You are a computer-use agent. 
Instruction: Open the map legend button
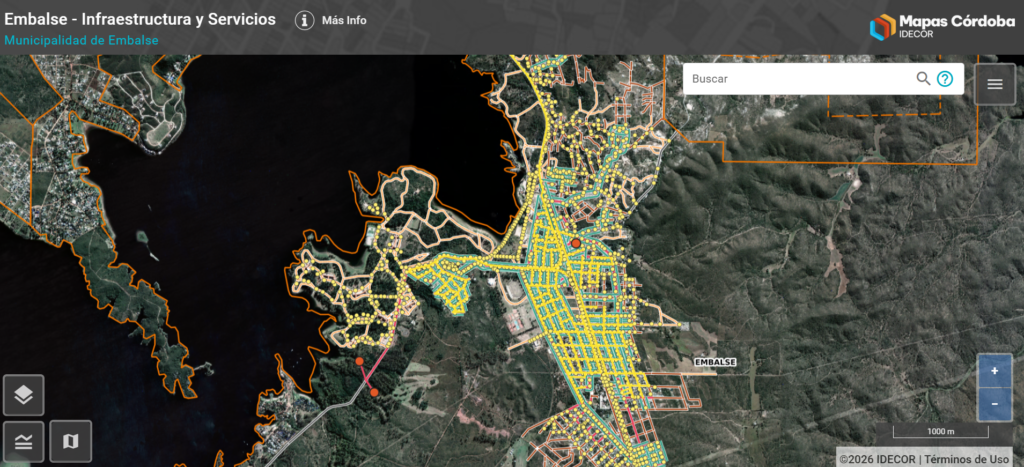[24, 441]
